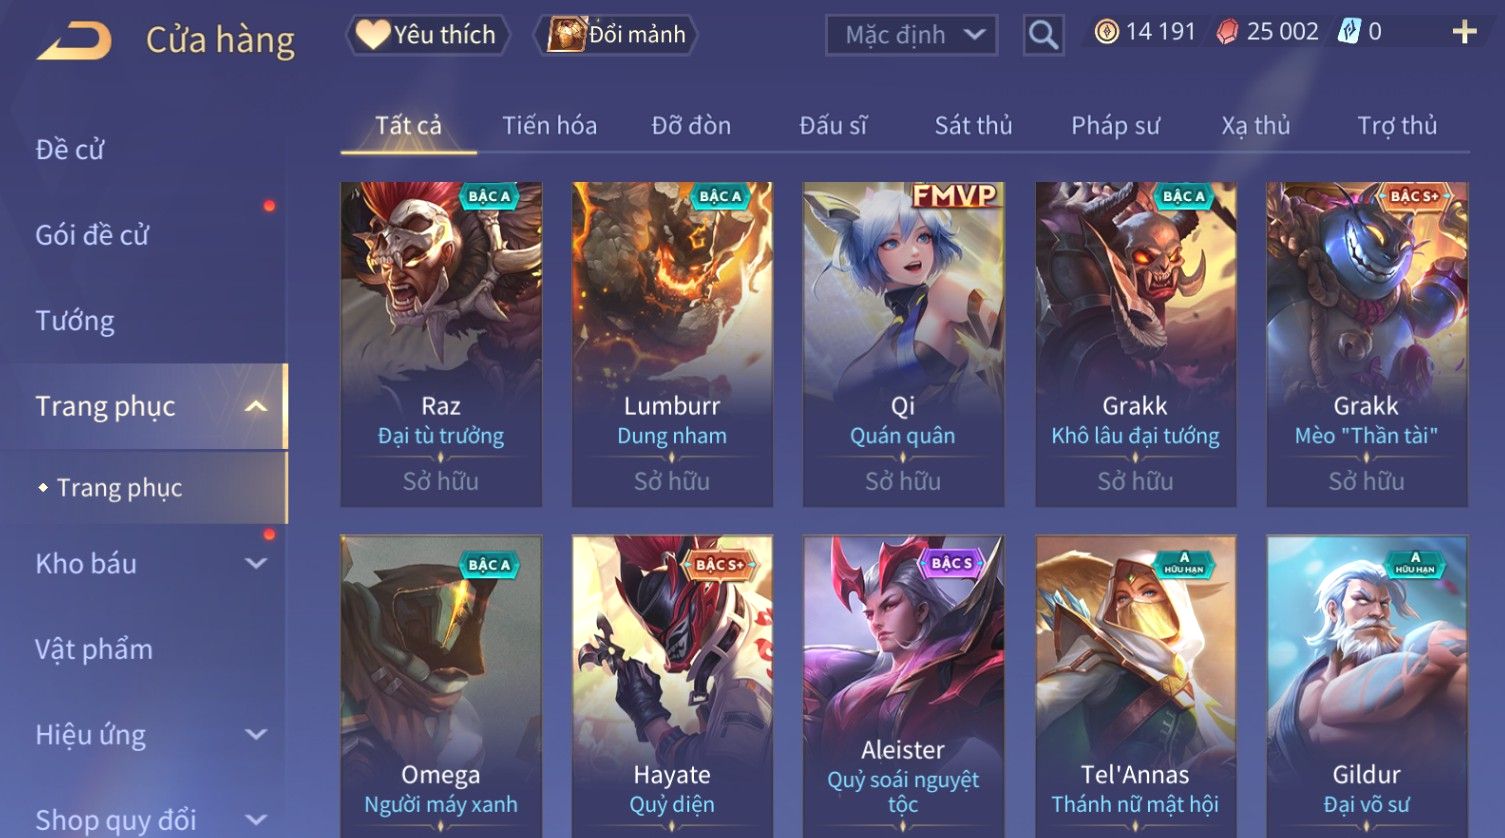Screen dimensions: 1505x838
Task: Open Yêu thích heart favorites
Action: [428, 35]
